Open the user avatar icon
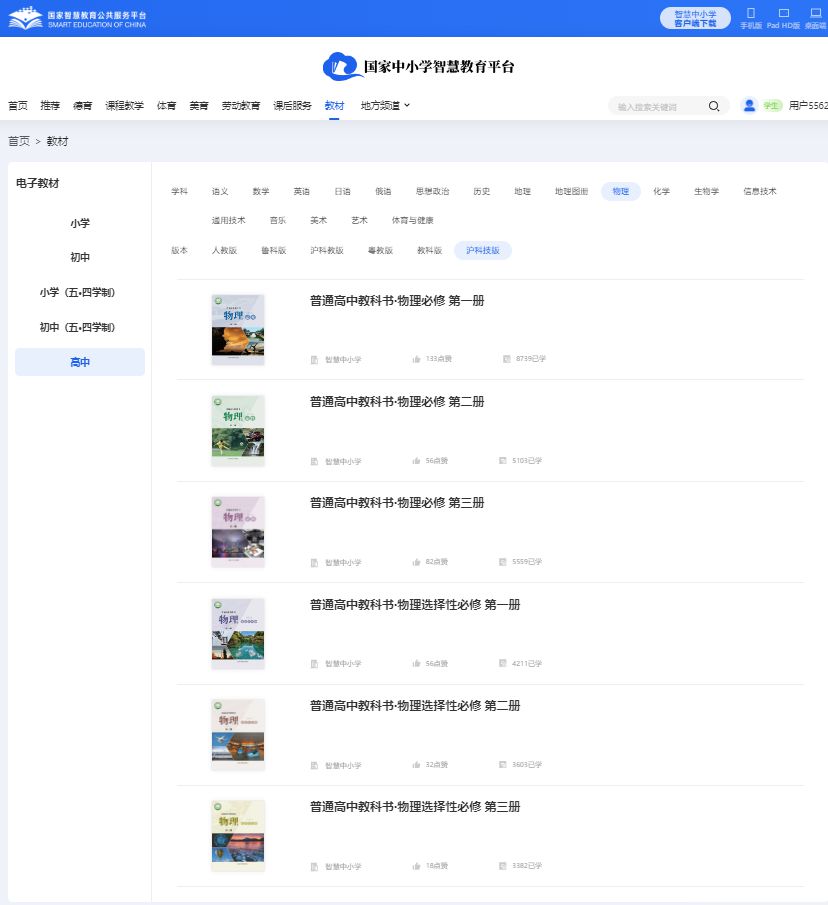This screenshot has height=905, width=828. coord(749,105)
